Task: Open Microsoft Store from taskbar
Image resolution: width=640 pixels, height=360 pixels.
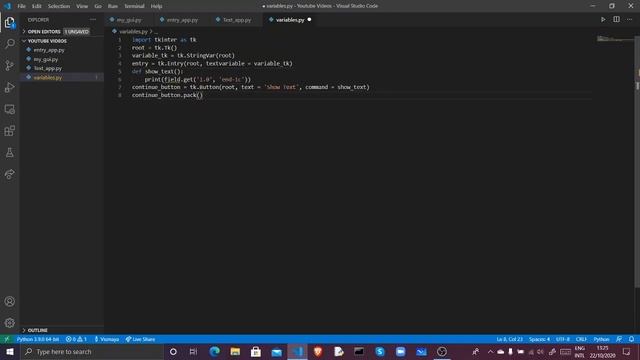Action: click(256, 351)
